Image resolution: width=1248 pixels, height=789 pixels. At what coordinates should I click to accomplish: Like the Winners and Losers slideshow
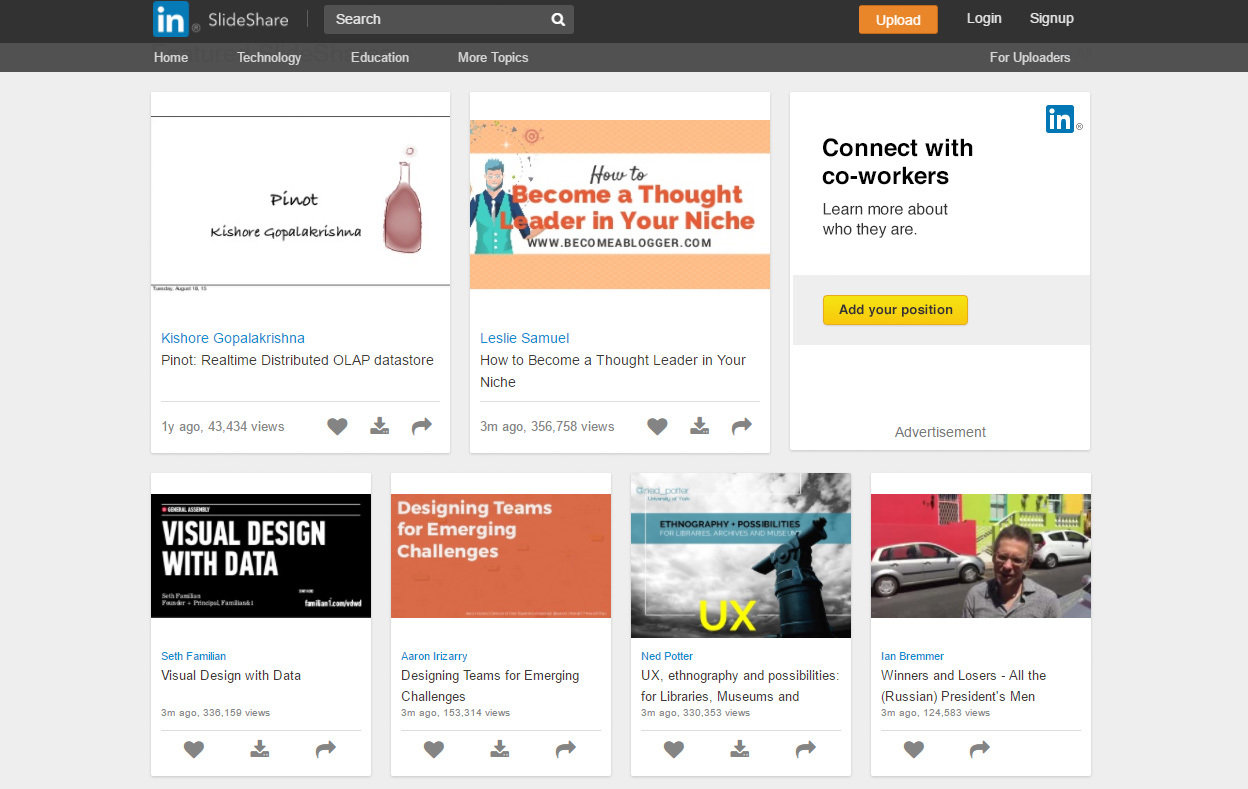tap(914, 749)
